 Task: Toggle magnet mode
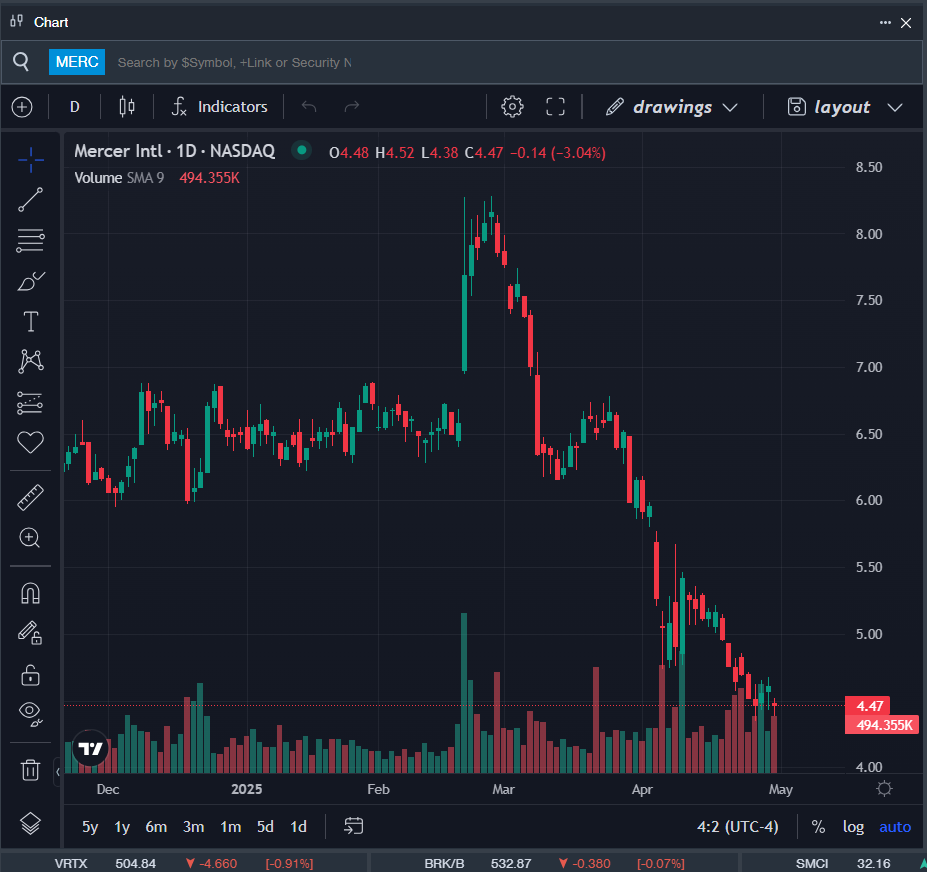coord(31,593)
